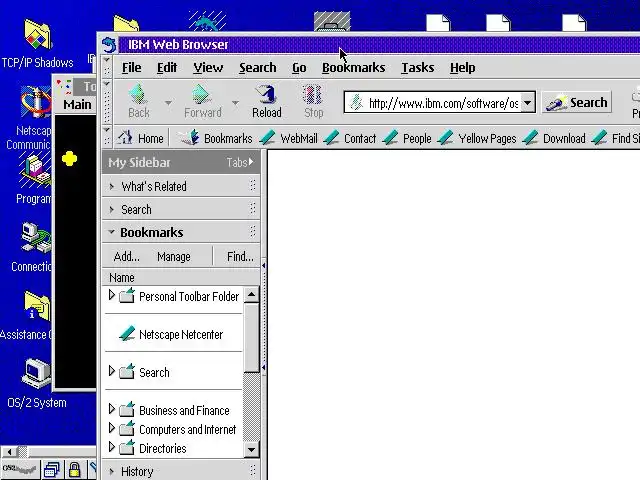Click the URL address field
The height and width of the screenshot is (480, 640).
(443, 103)
